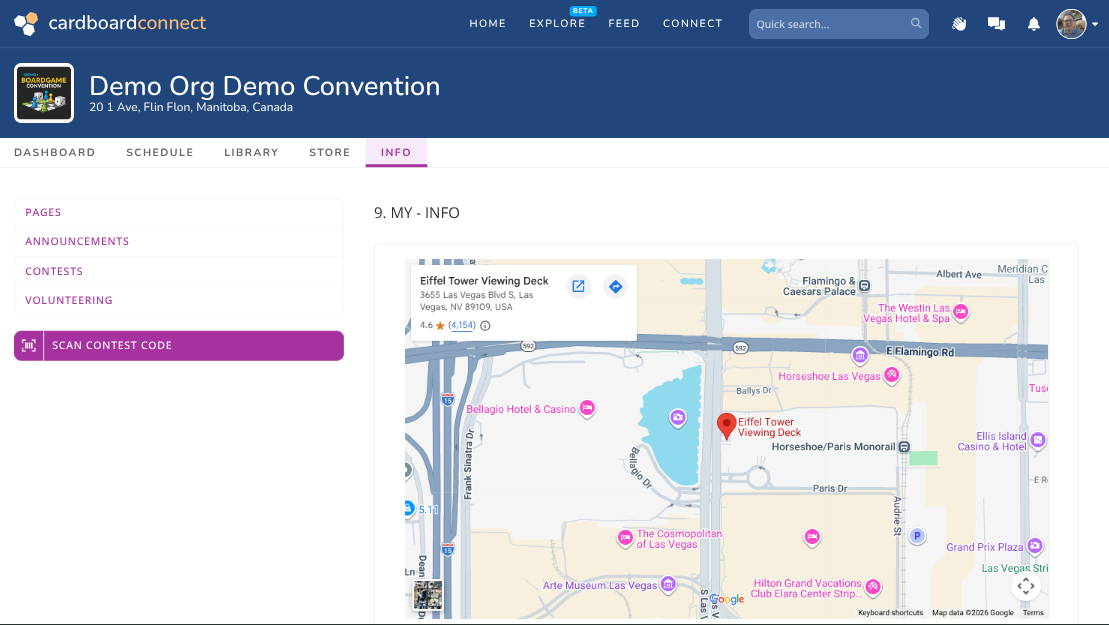Click Grand Prix Plaza marker
The height and width of the screenshot is (625, 1109).
pyautogui.click(x=1035, y=545)
